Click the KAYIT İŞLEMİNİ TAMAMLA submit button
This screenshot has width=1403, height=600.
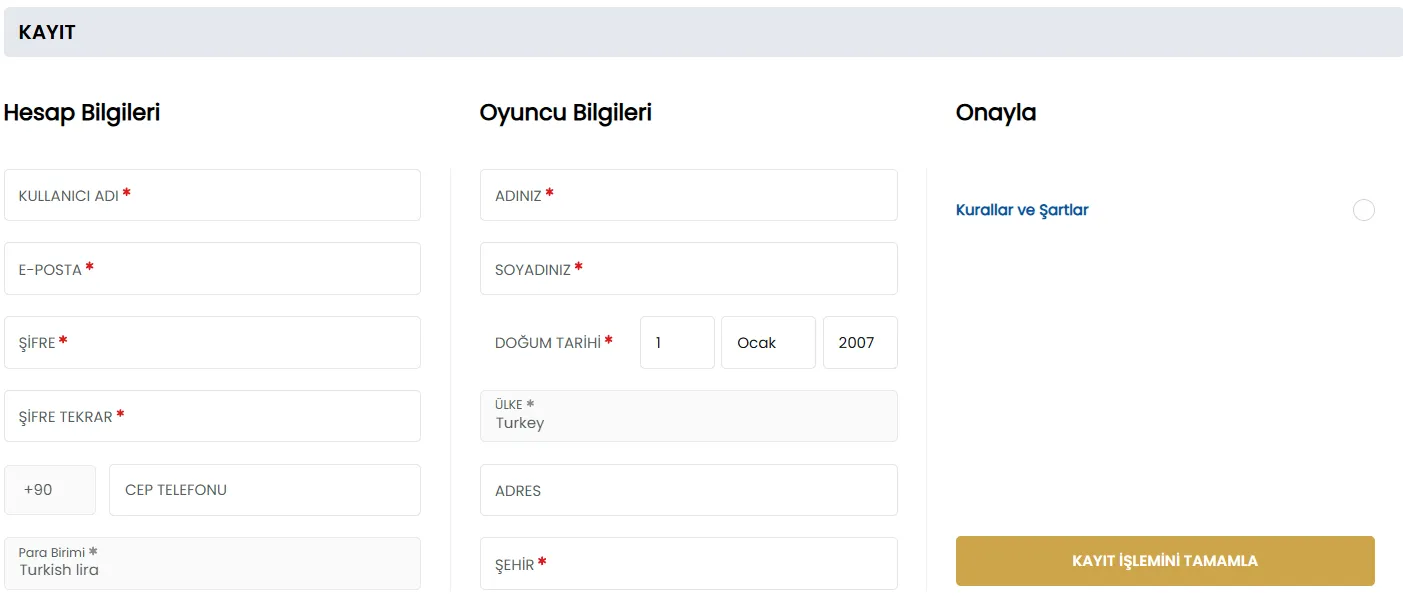[1165, 561]
